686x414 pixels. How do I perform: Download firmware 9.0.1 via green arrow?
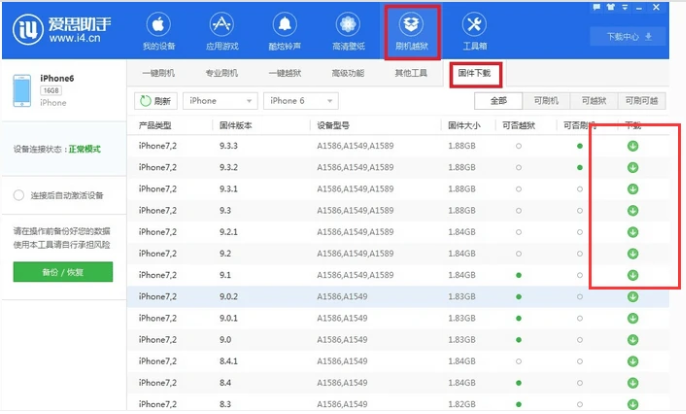pyautogui.click(x=633, y=318)
